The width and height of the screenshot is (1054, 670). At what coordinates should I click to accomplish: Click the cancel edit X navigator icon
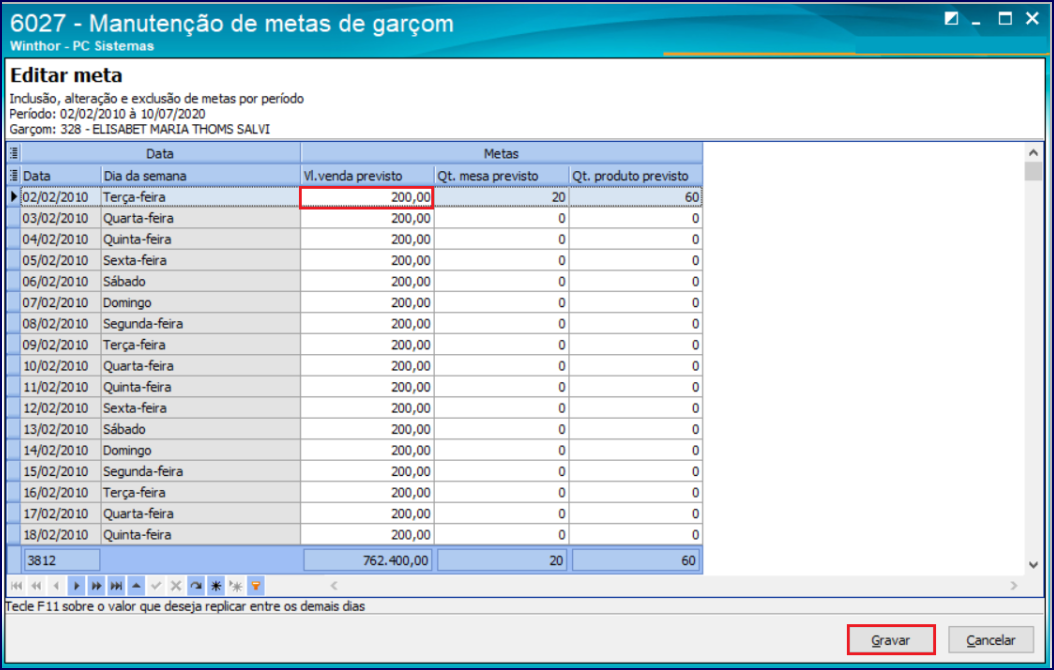(x=176, y=586)
